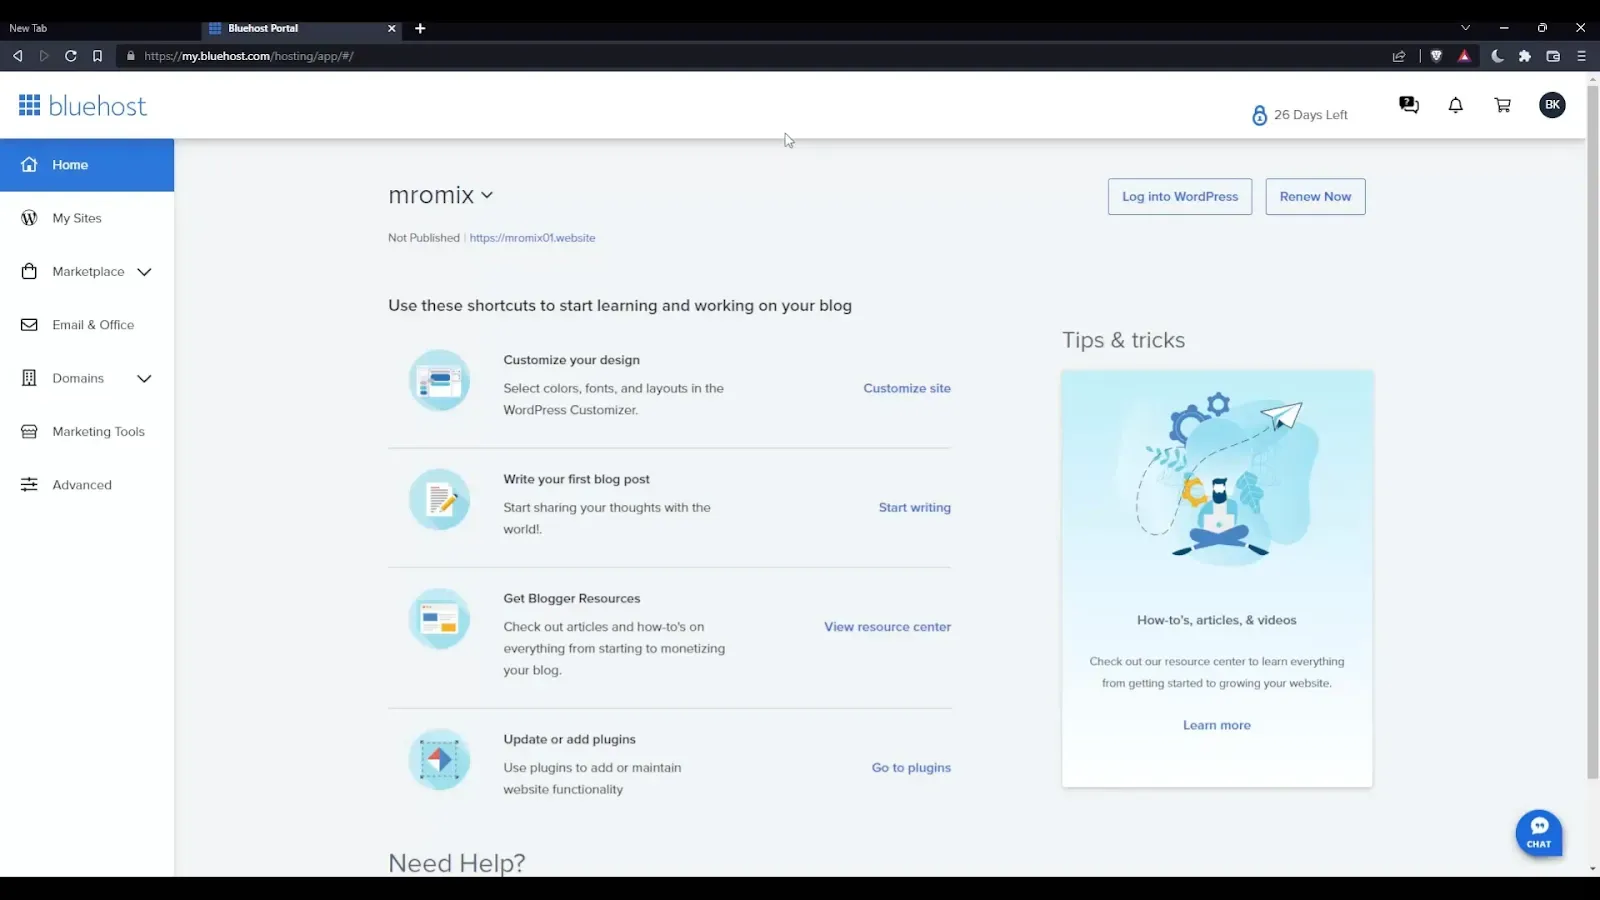
Task: Open the chat support header icon
Action: coord(1409,105)
